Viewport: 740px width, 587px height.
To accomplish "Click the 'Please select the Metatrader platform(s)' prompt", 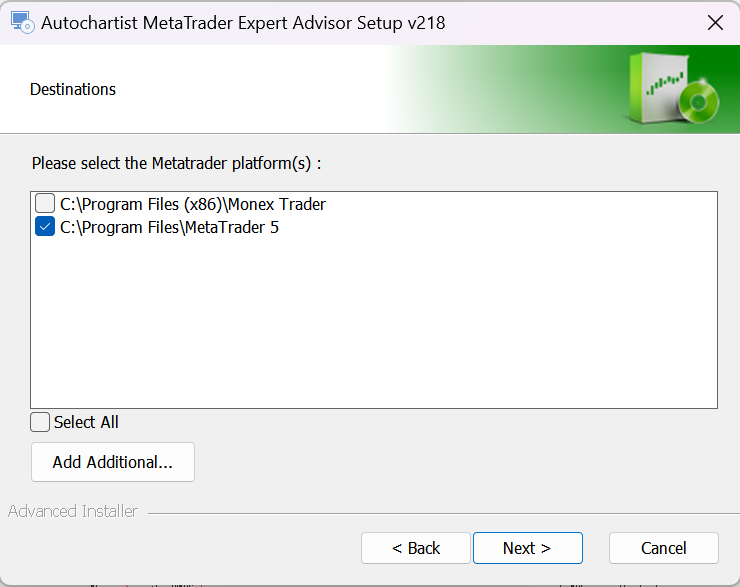I will point(177,163).
